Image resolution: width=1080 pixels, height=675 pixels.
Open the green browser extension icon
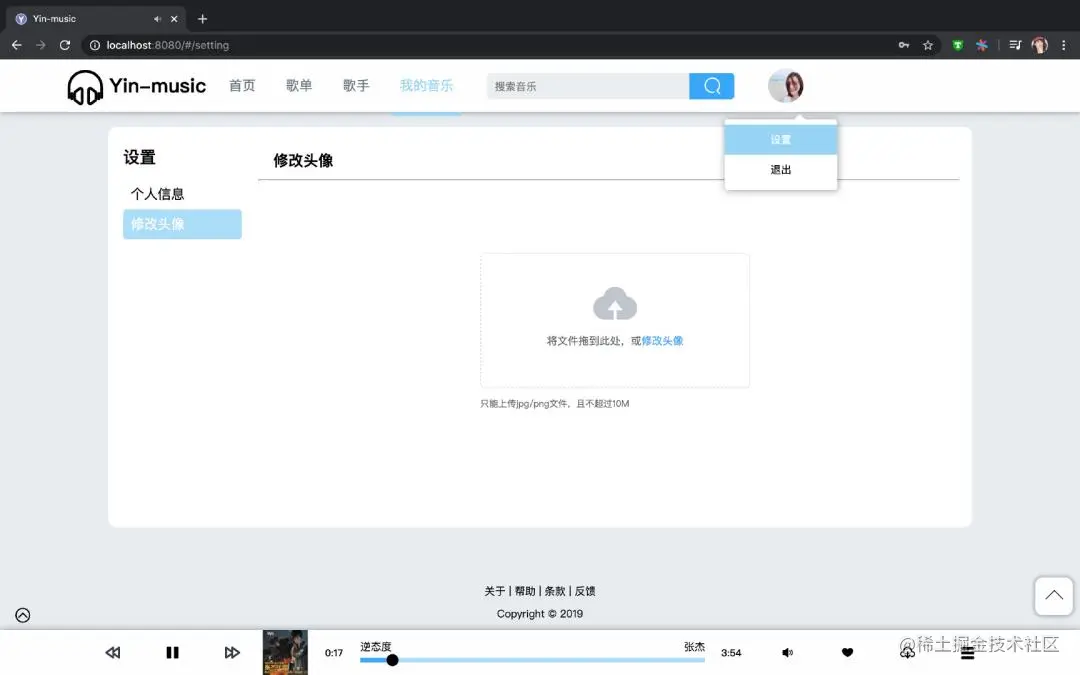click(x=957, y=45)
